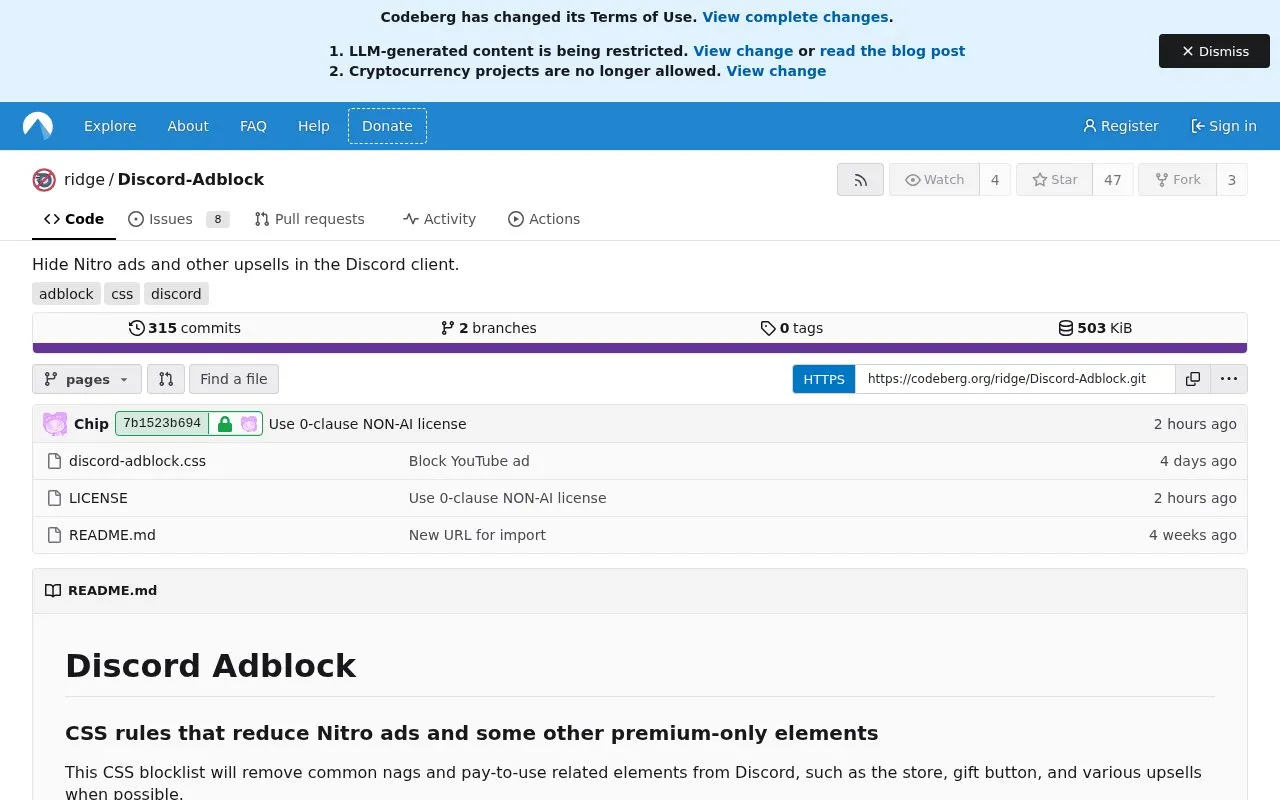Open the Actions tab

pos(543,219)
